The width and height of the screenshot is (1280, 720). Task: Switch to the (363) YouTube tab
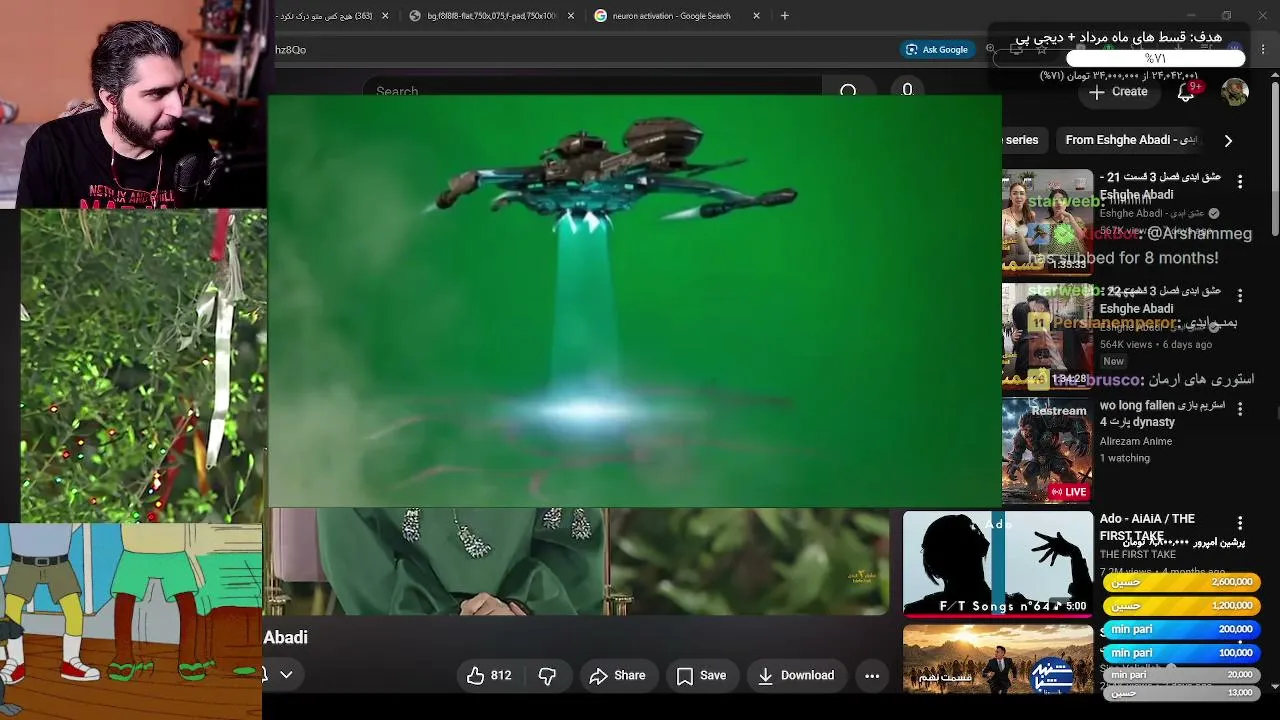click(332, 16)
